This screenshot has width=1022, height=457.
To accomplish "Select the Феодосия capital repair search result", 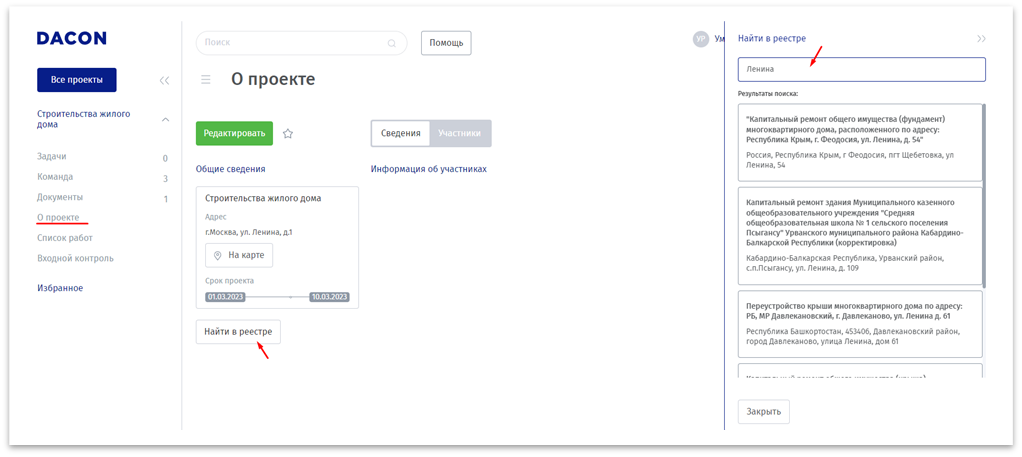I will coord(860,142).
